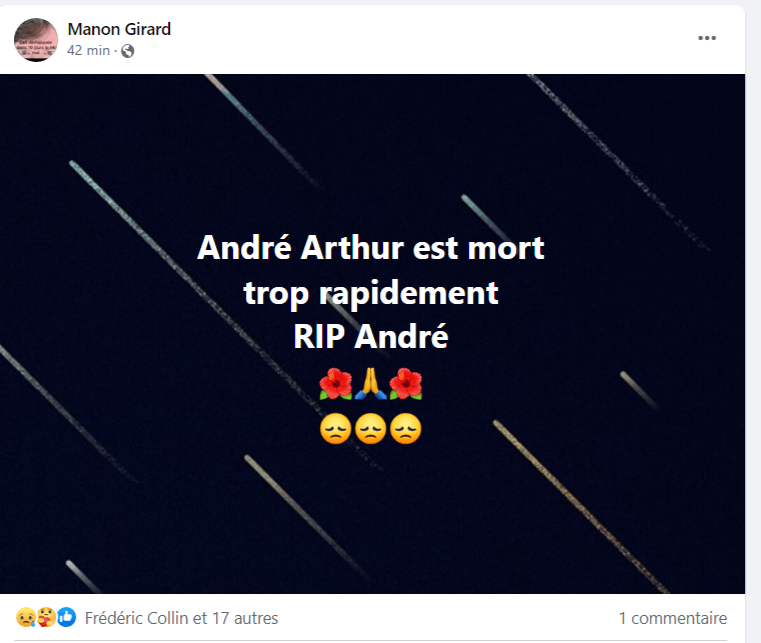Open the 1 commentaire link

[673, 618]
